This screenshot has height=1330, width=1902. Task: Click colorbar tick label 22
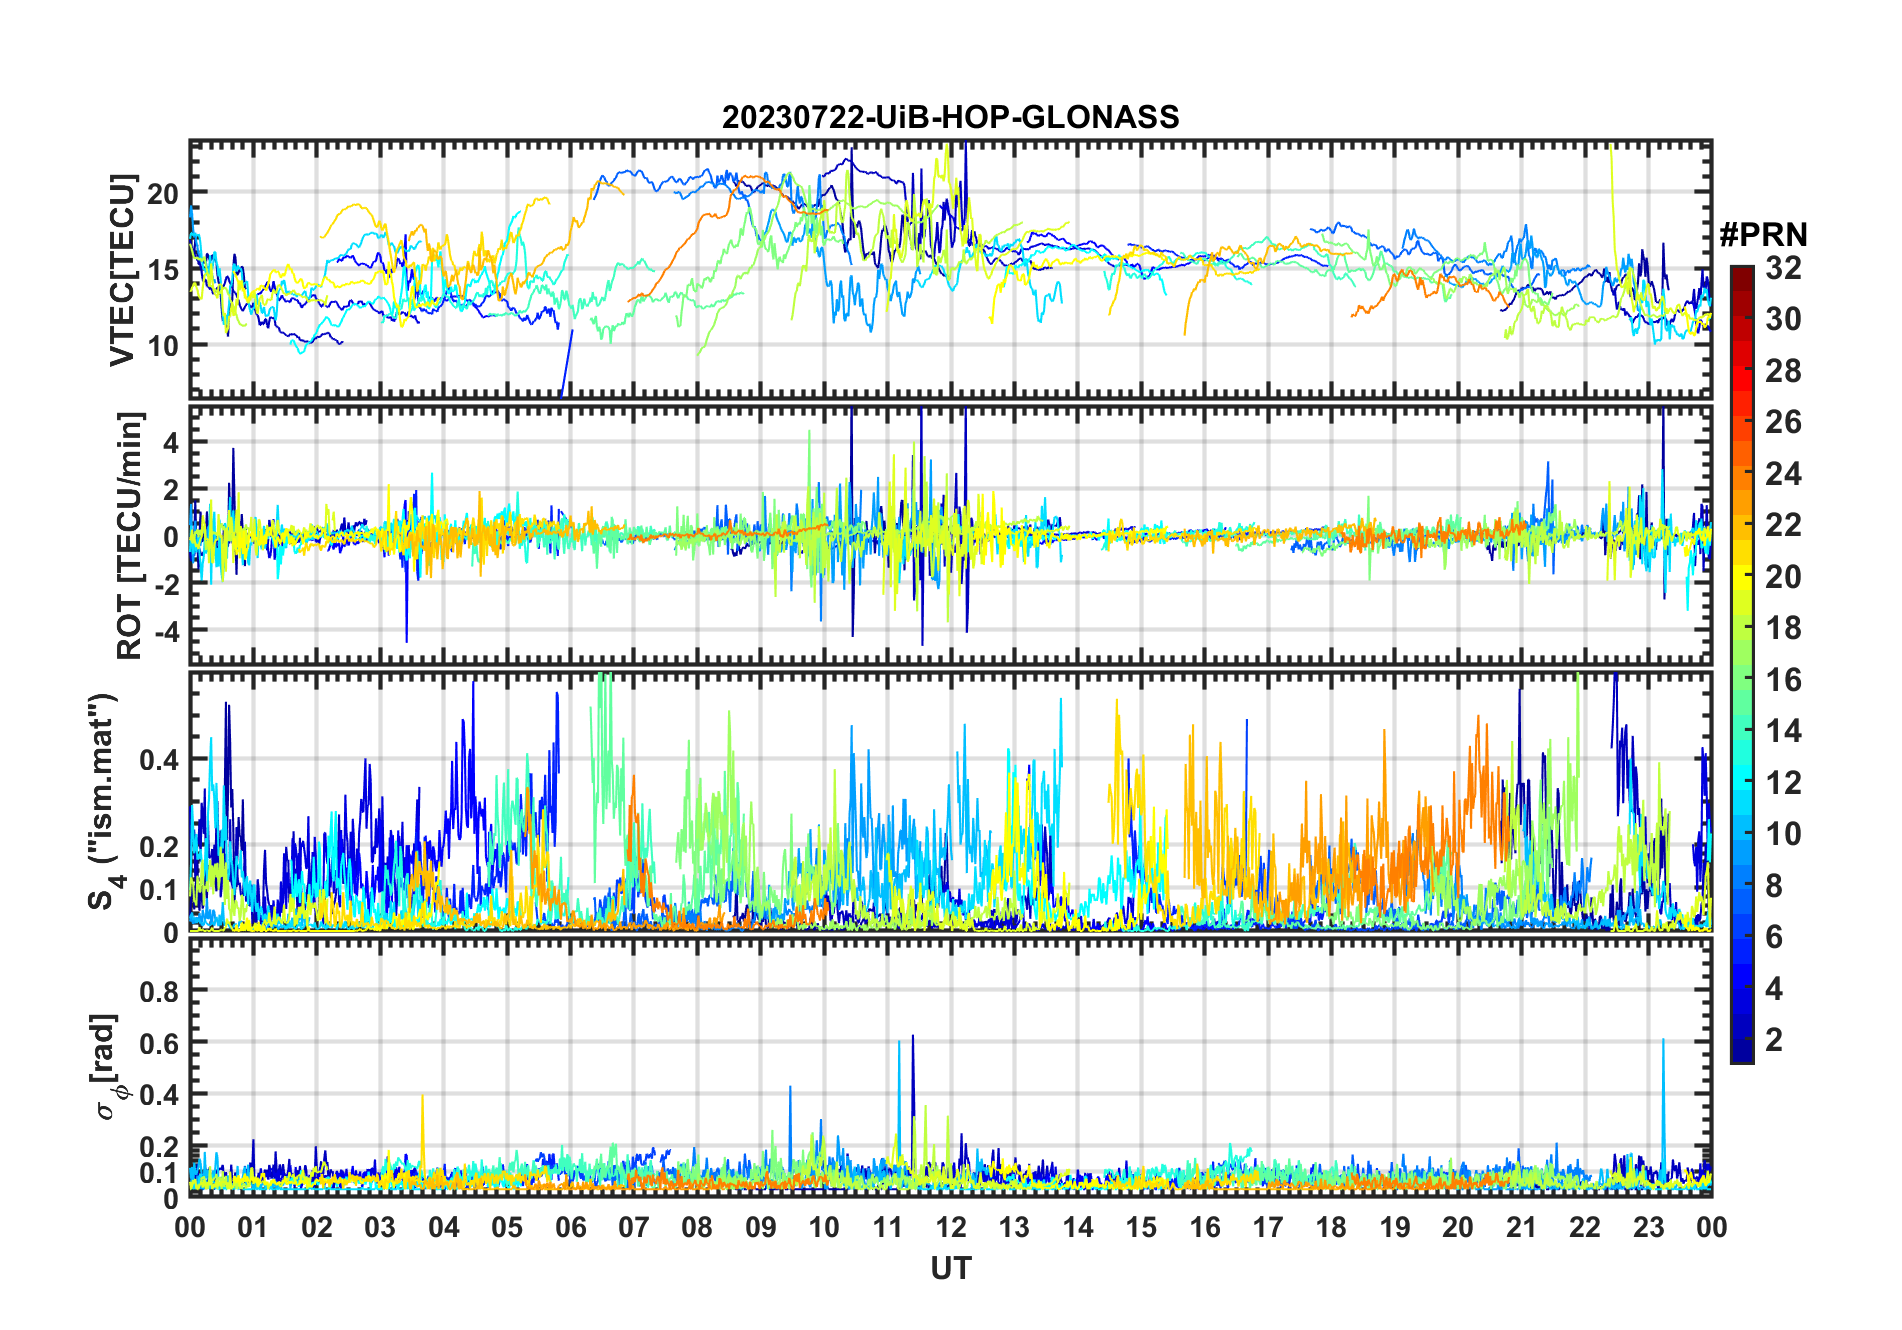[1783, 525]
